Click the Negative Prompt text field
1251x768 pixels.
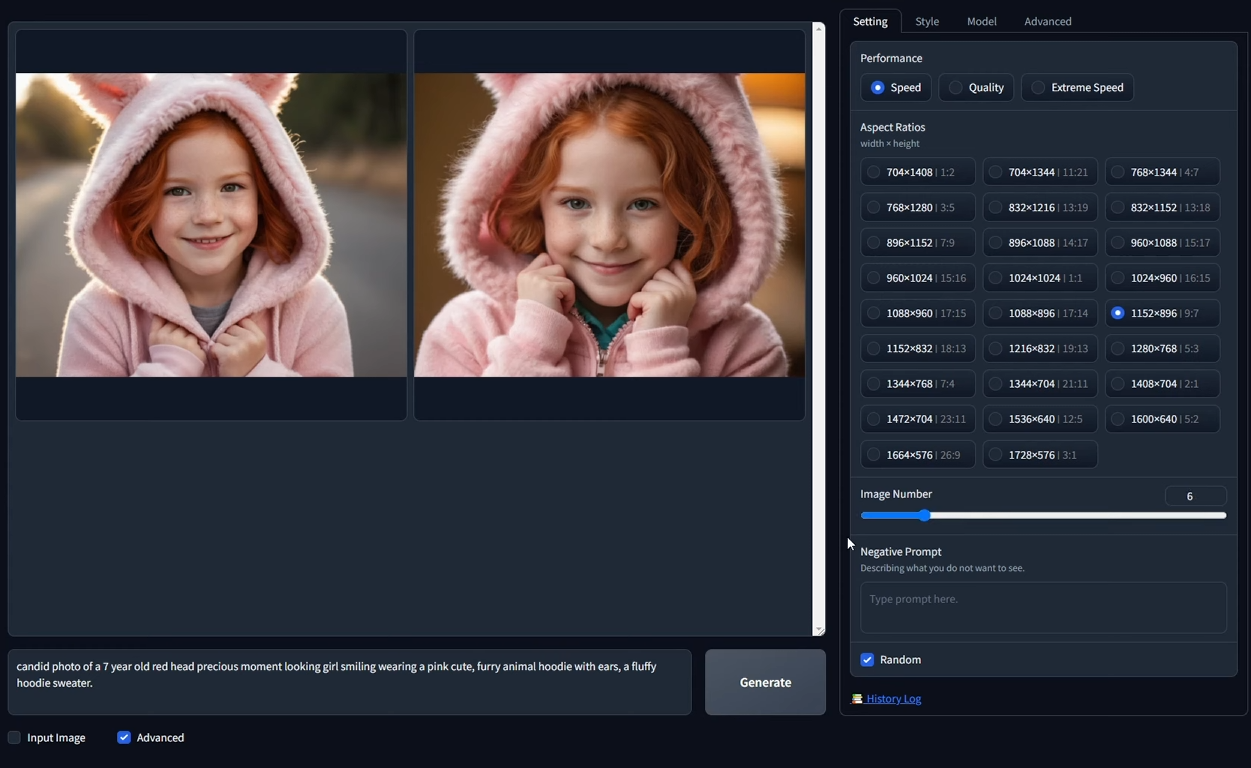pos(1043,607)
